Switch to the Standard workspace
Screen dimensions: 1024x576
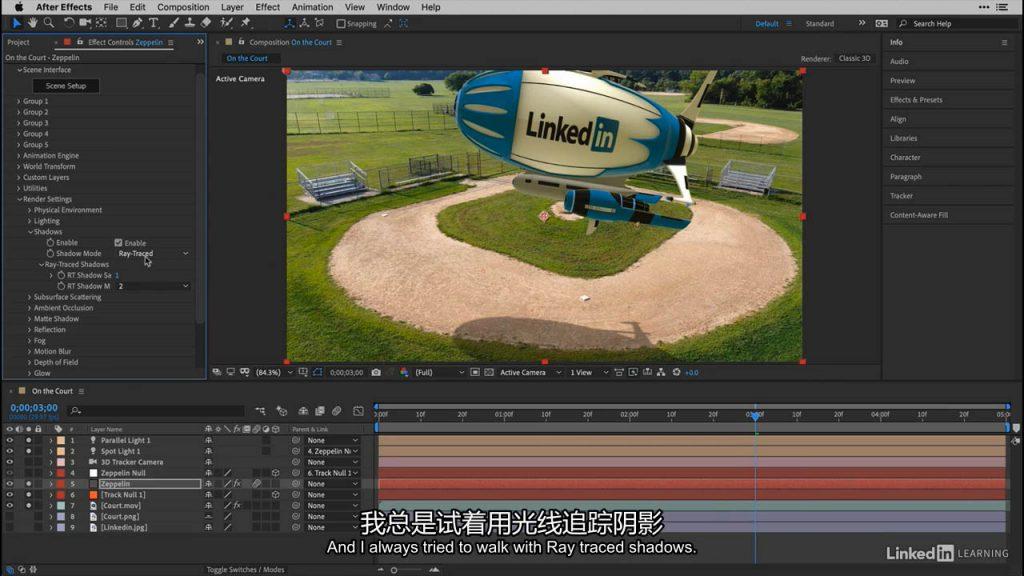tap(820, 24)
